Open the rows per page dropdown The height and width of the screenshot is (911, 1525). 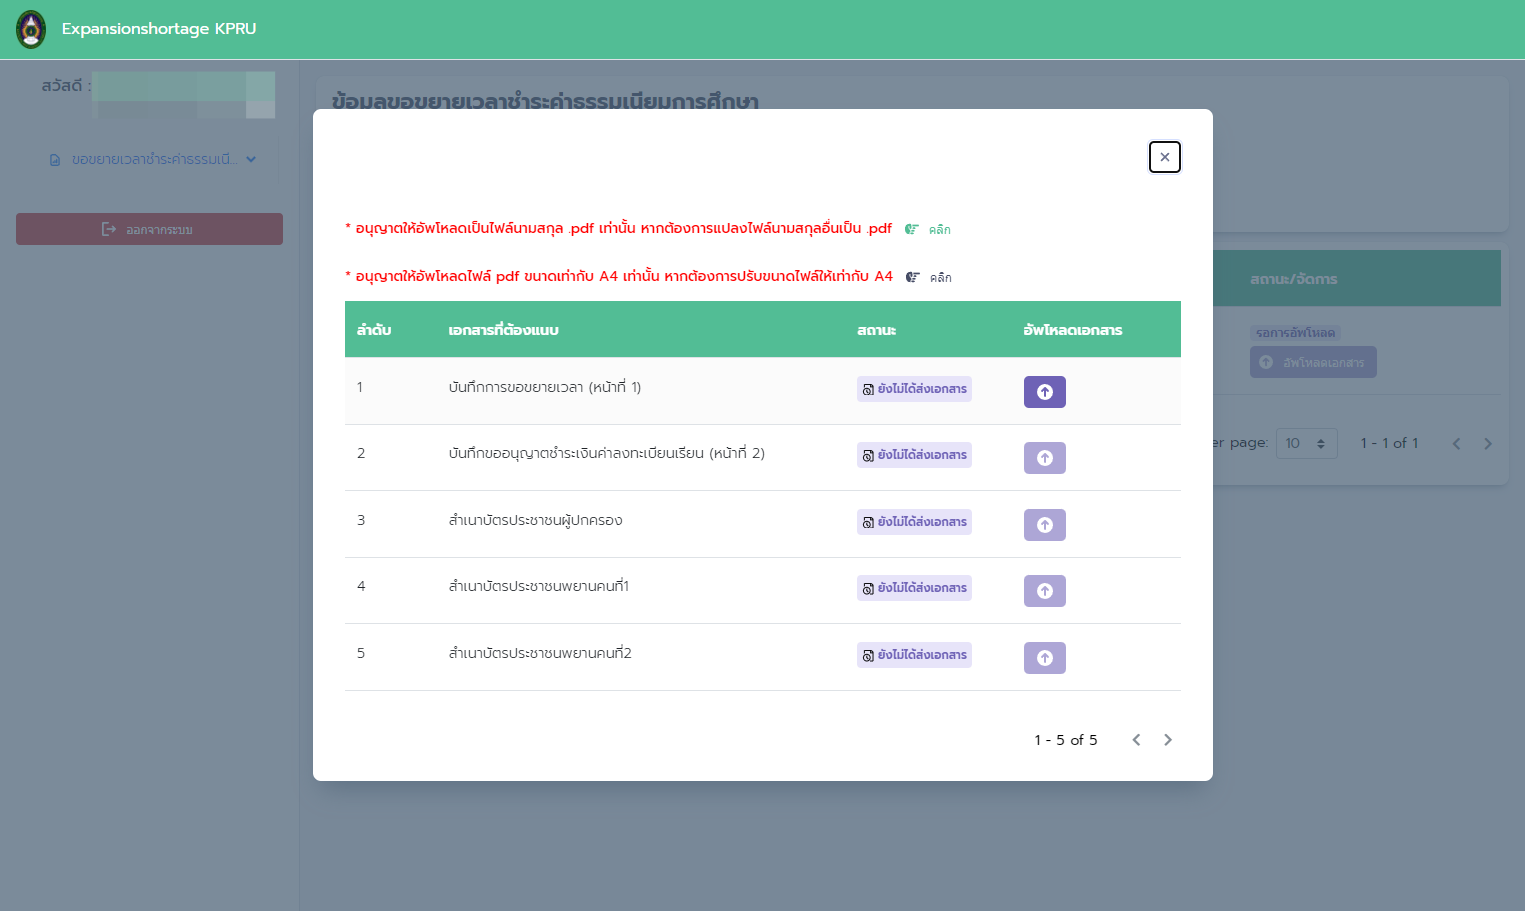(1306, 443)
